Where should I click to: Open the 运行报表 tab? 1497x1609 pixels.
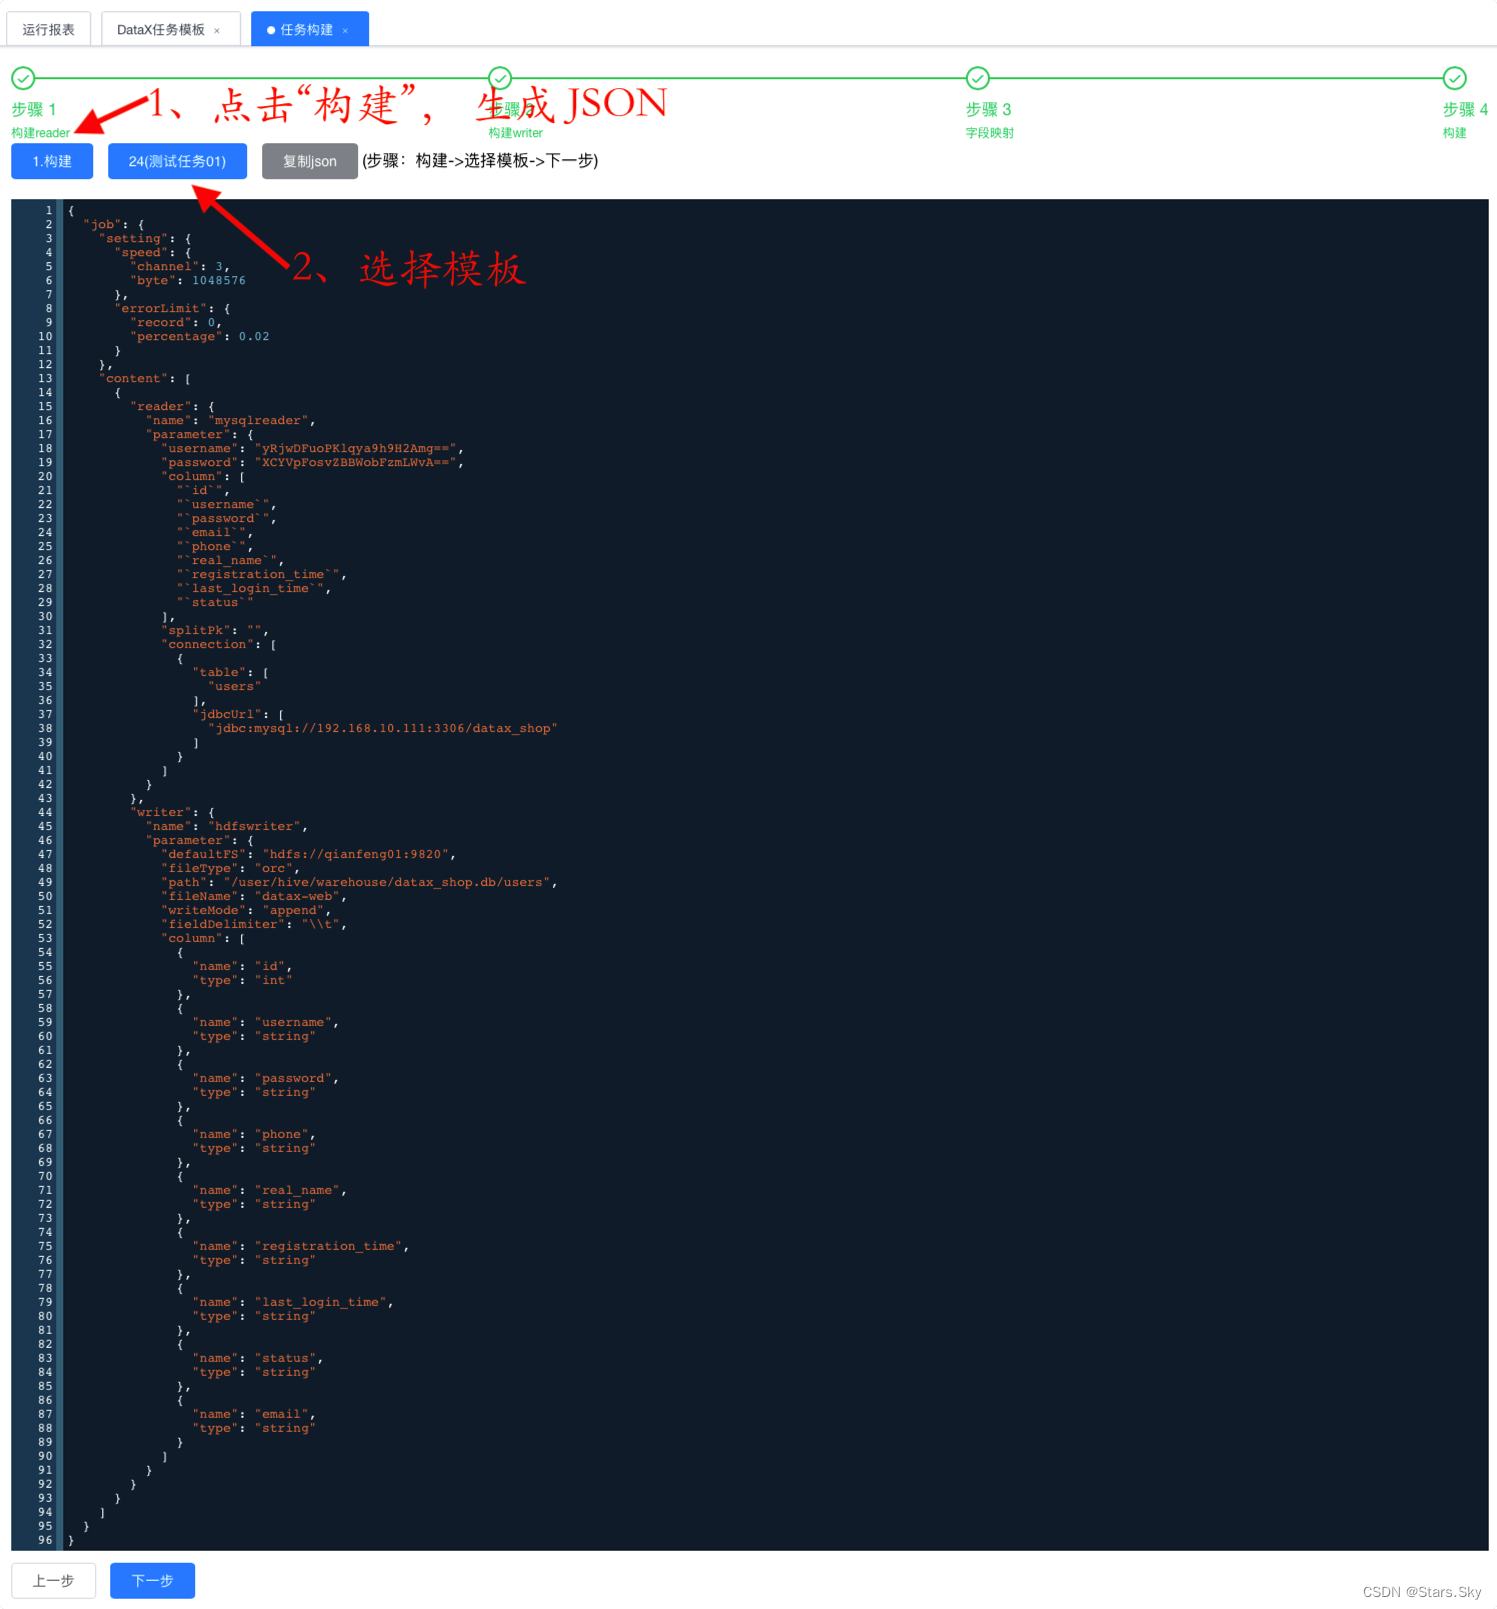tap(48, 29)
